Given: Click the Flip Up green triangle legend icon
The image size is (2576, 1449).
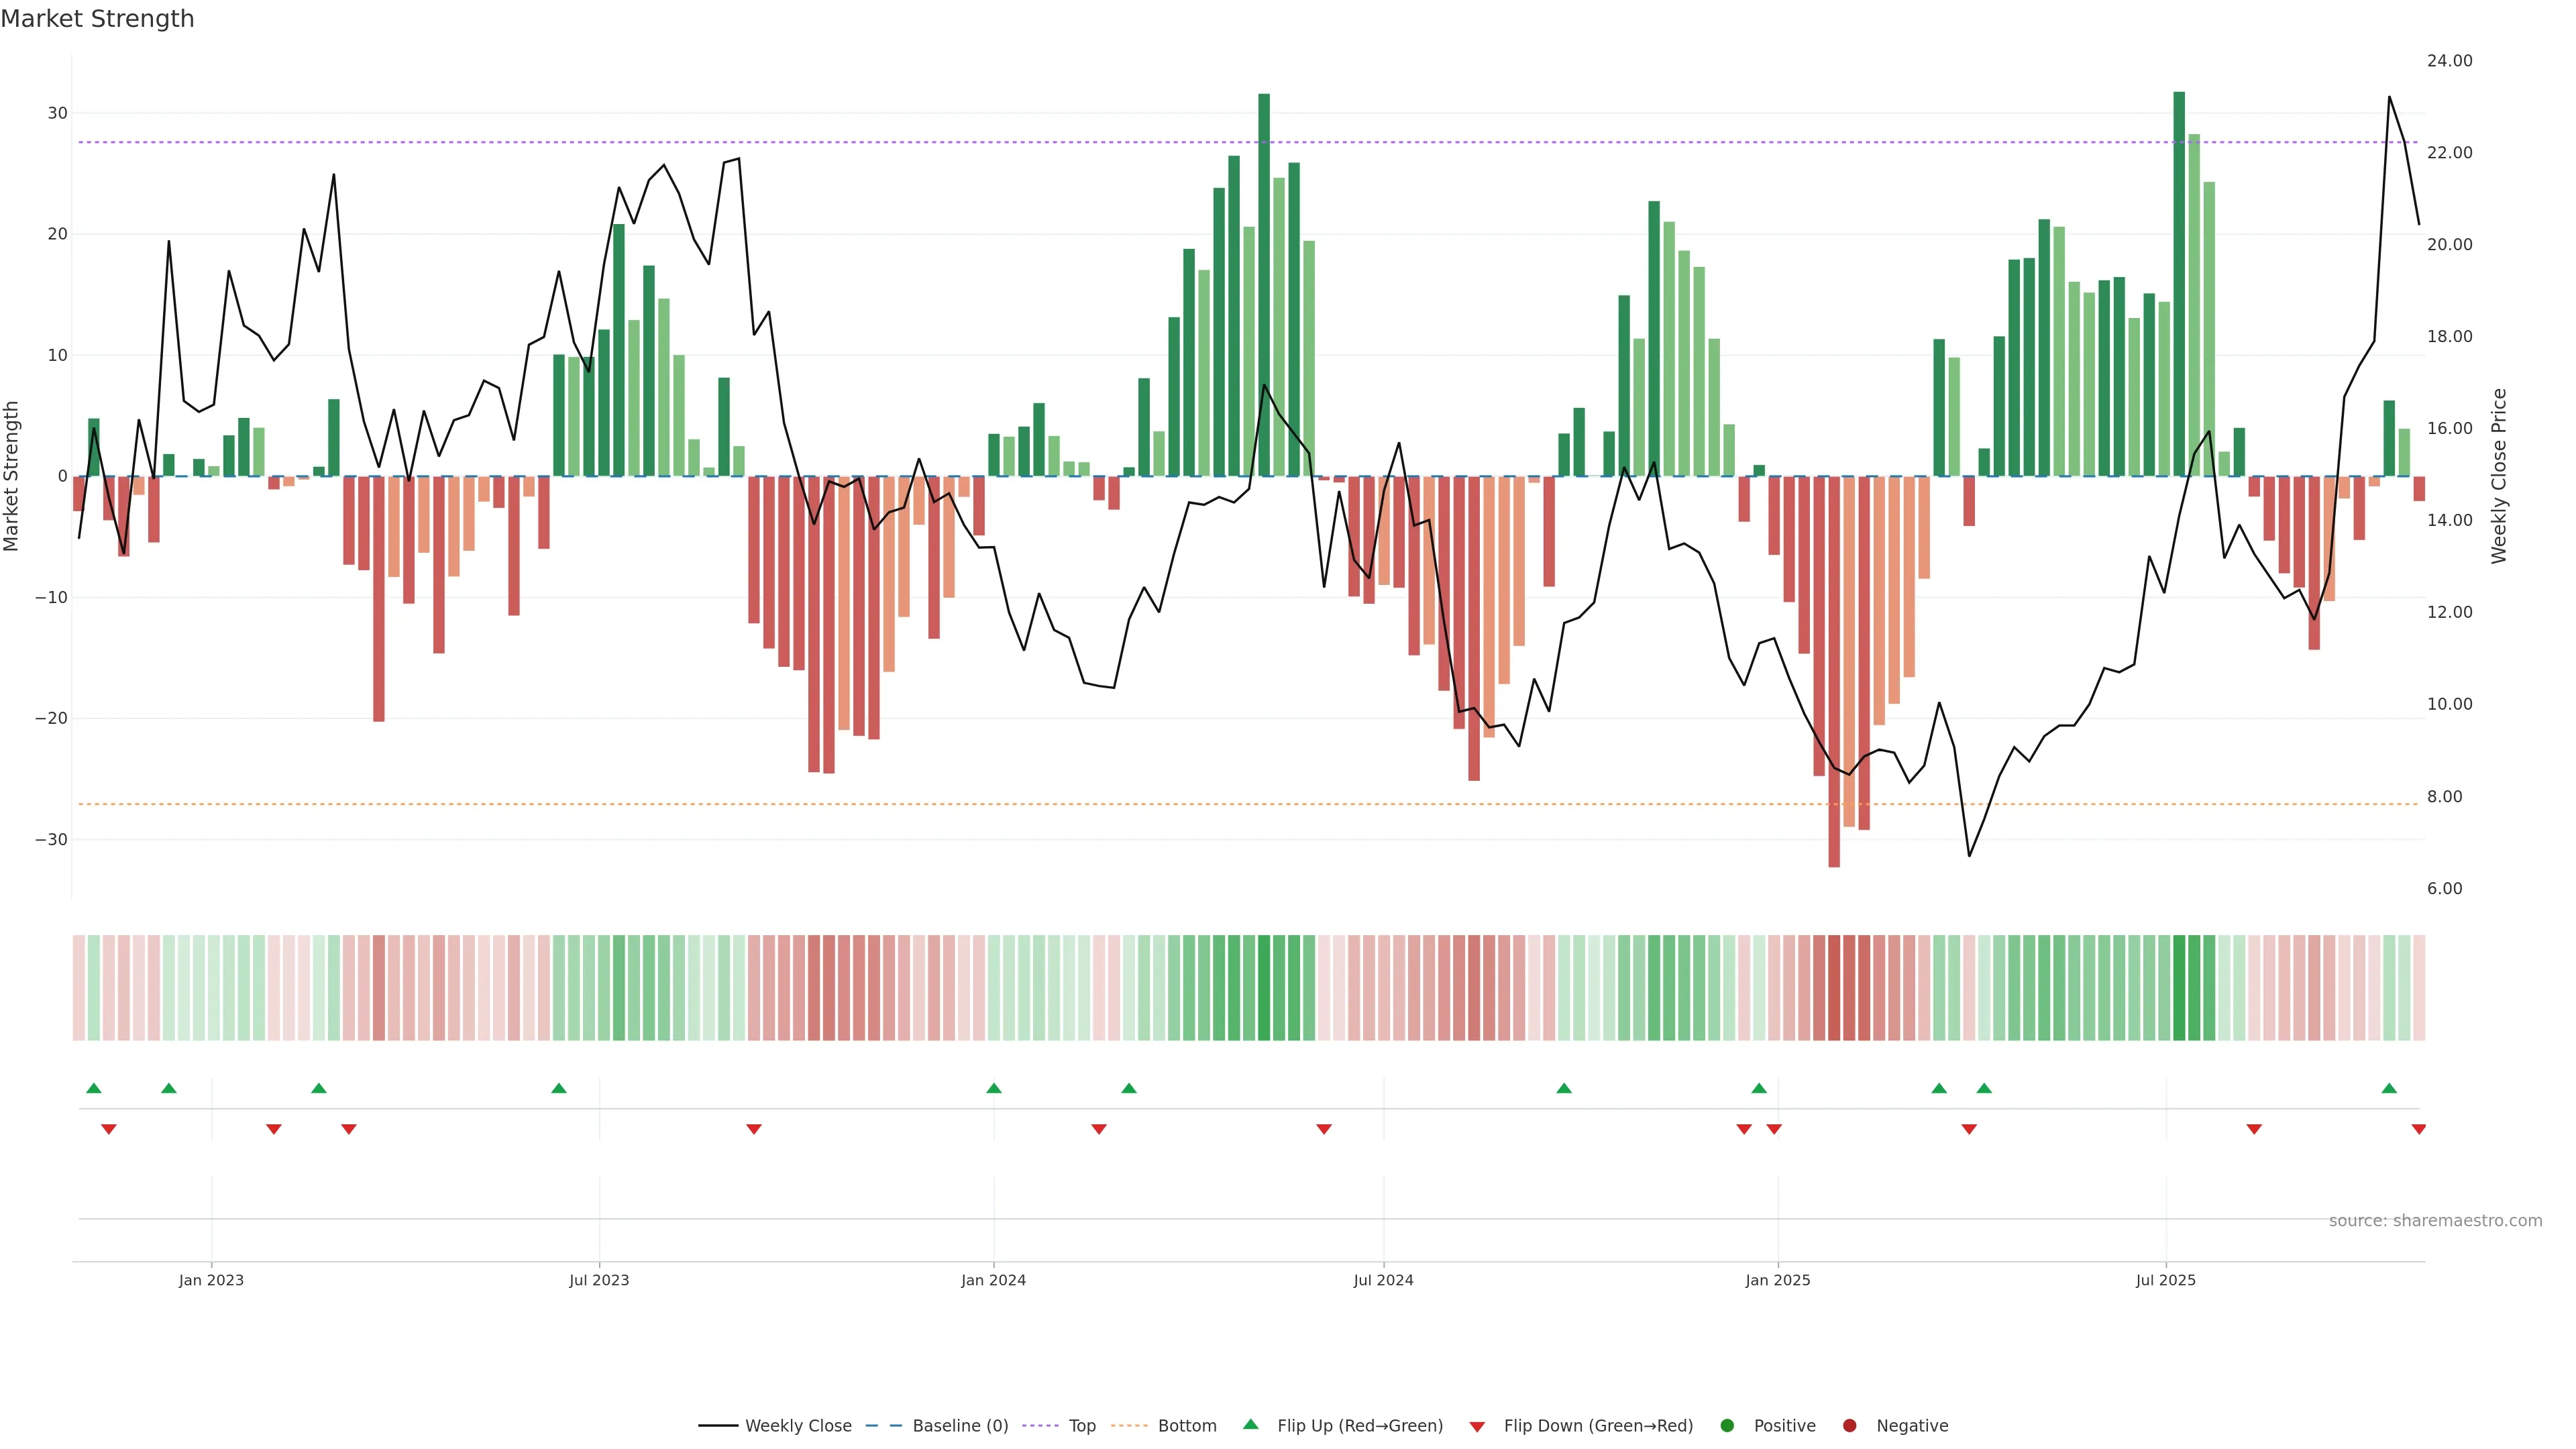Looking at the screenshot, I should [x=1250, y=1424].
